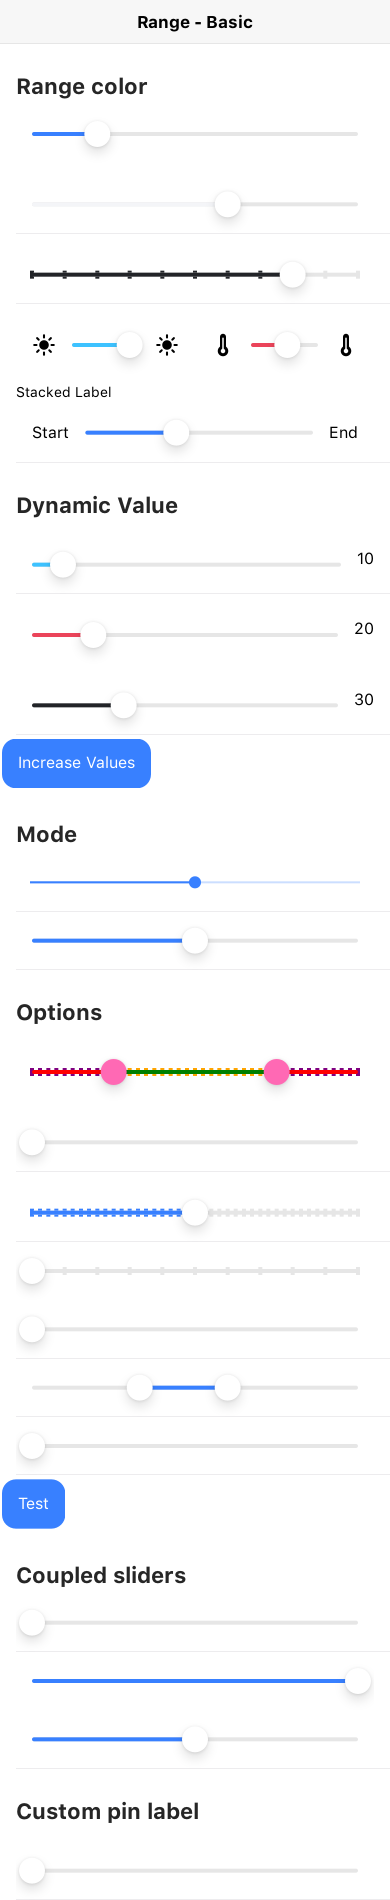This screenshot has width=390, height=1900.
Task: Click the Increase Values button
Action: 76,763
